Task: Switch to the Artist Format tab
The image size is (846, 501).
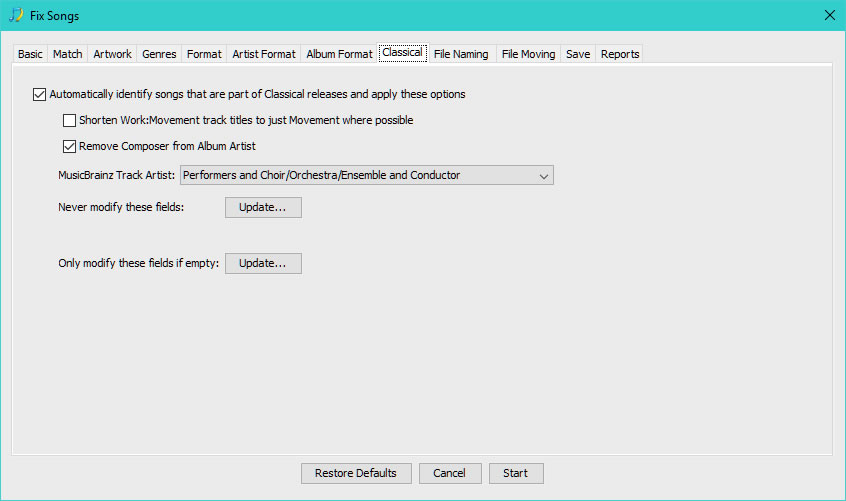Action: [x=264, y=54]
